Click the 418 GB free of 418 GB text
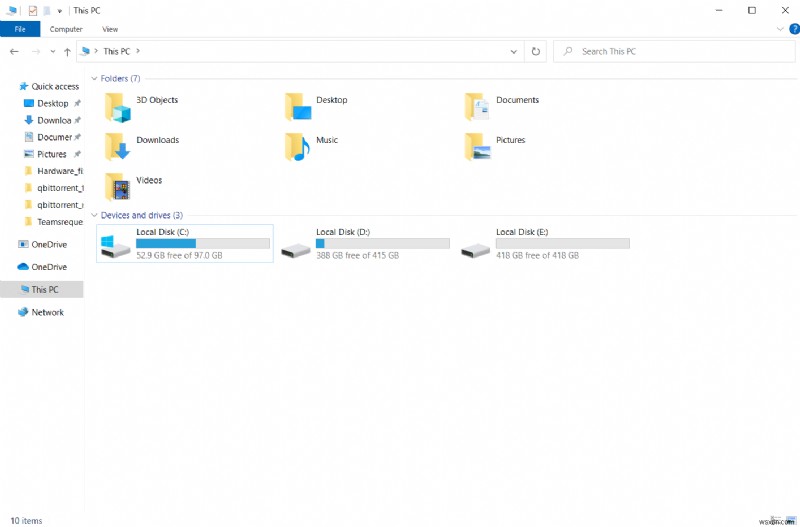Screen dimensions: 800x527 pos(537,255)
